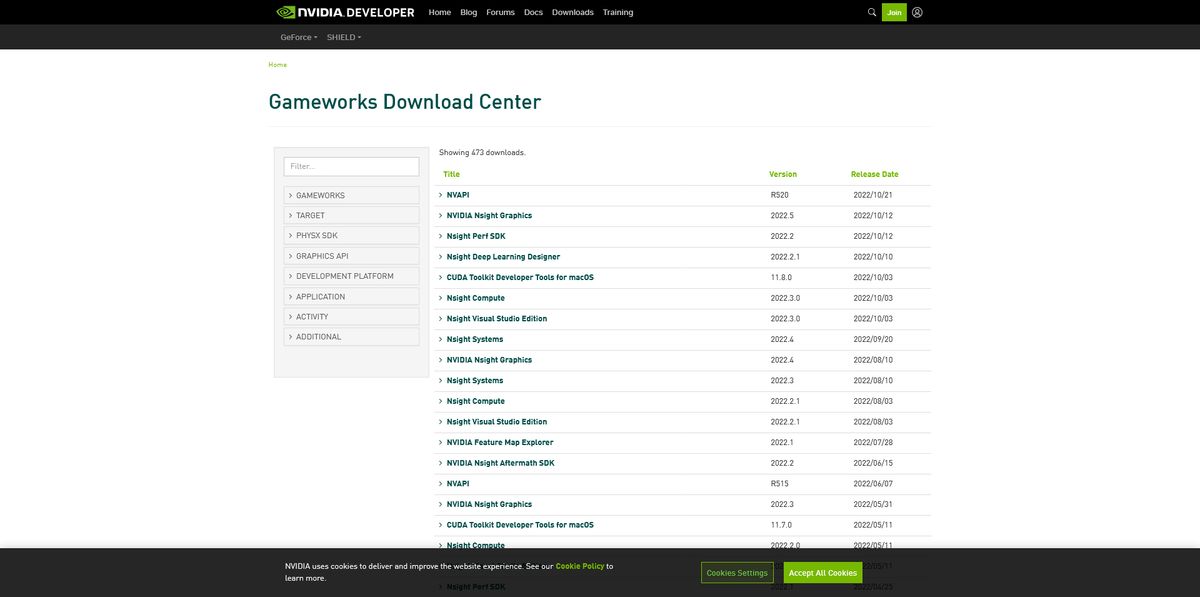The width and height of the screenshot is (1200, 597).
Task: Open the SHIELD dropdown menu
Action: (342, 35)
